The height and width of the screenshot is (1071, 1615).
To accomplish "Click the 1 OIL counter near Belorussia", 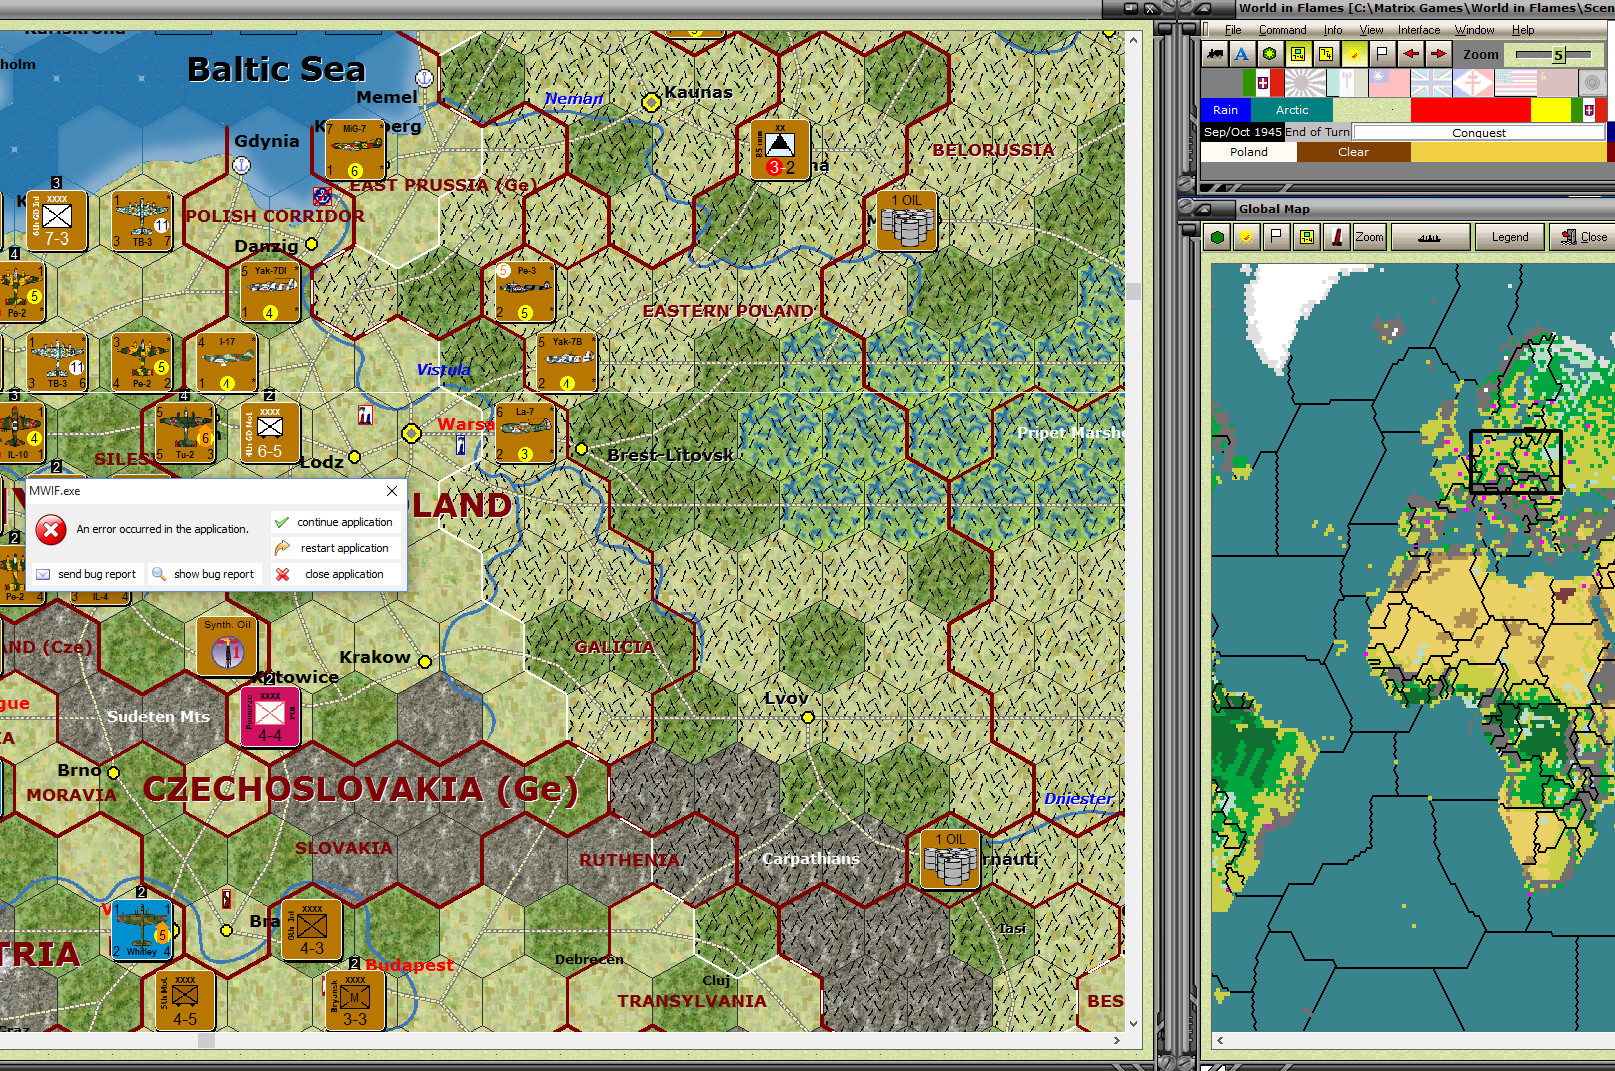I will (907, 221).
